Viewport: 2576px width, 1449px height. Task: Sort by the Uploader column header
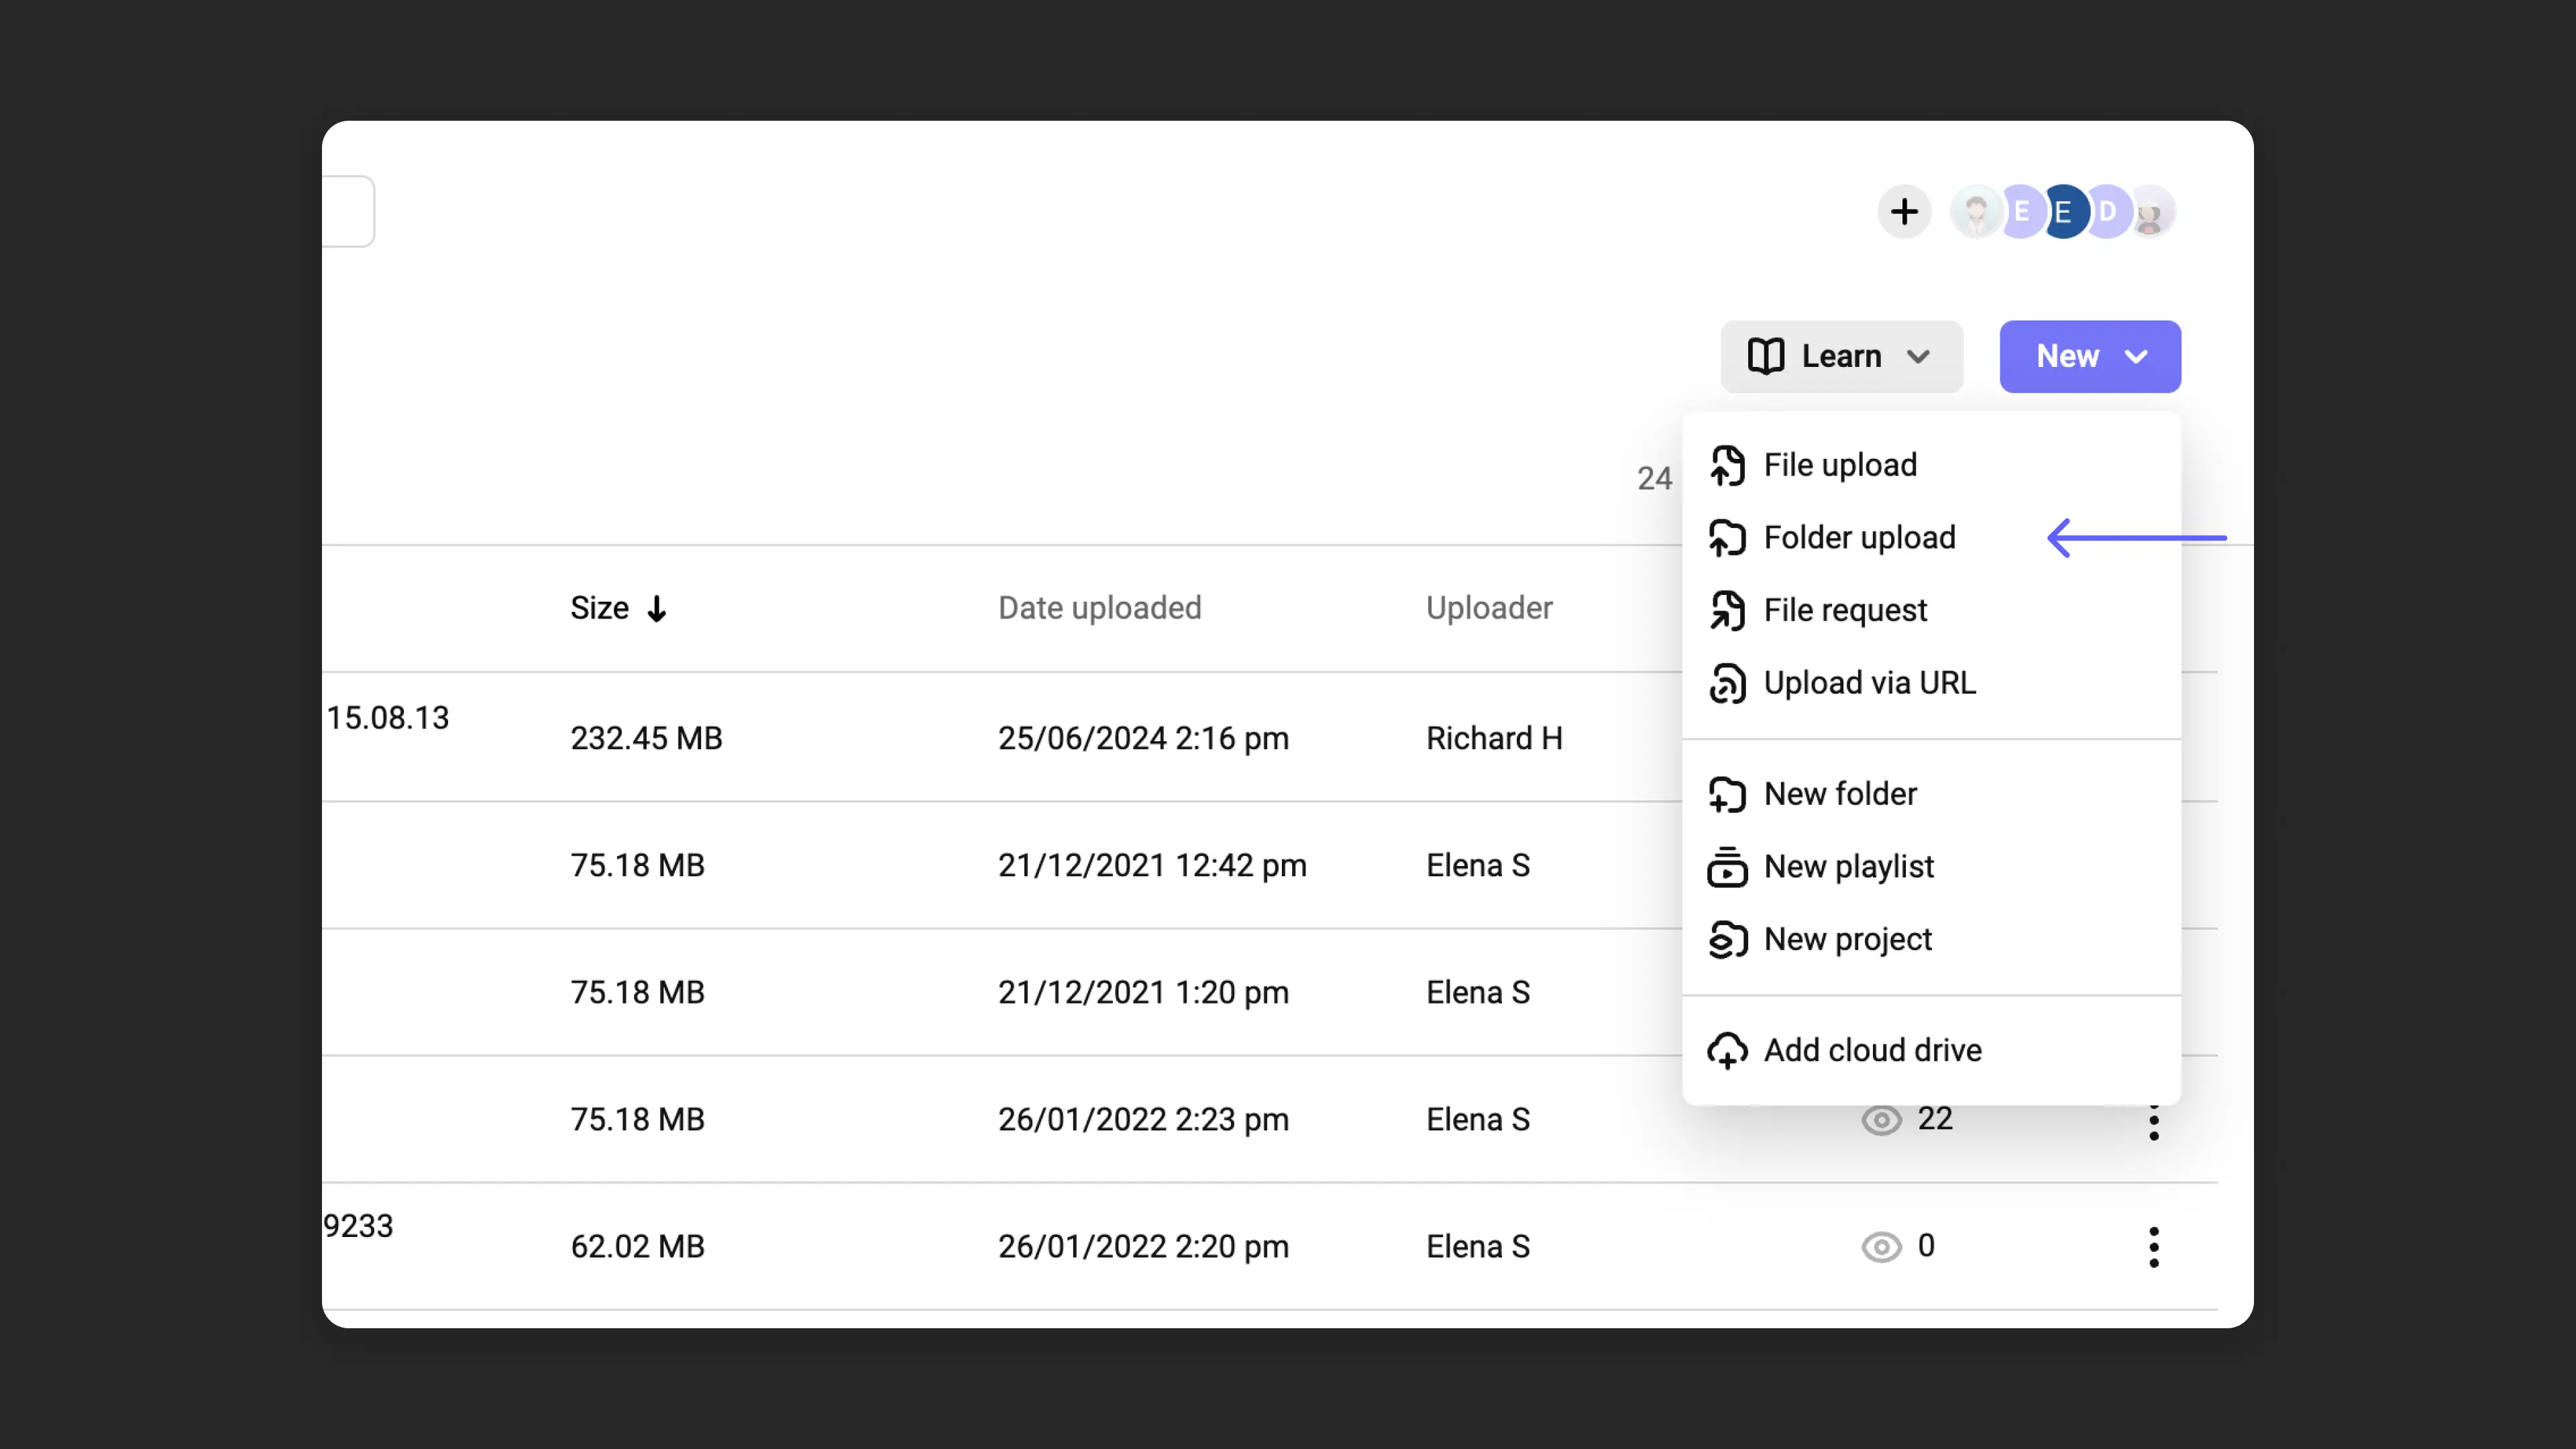tap(1489, 608)
